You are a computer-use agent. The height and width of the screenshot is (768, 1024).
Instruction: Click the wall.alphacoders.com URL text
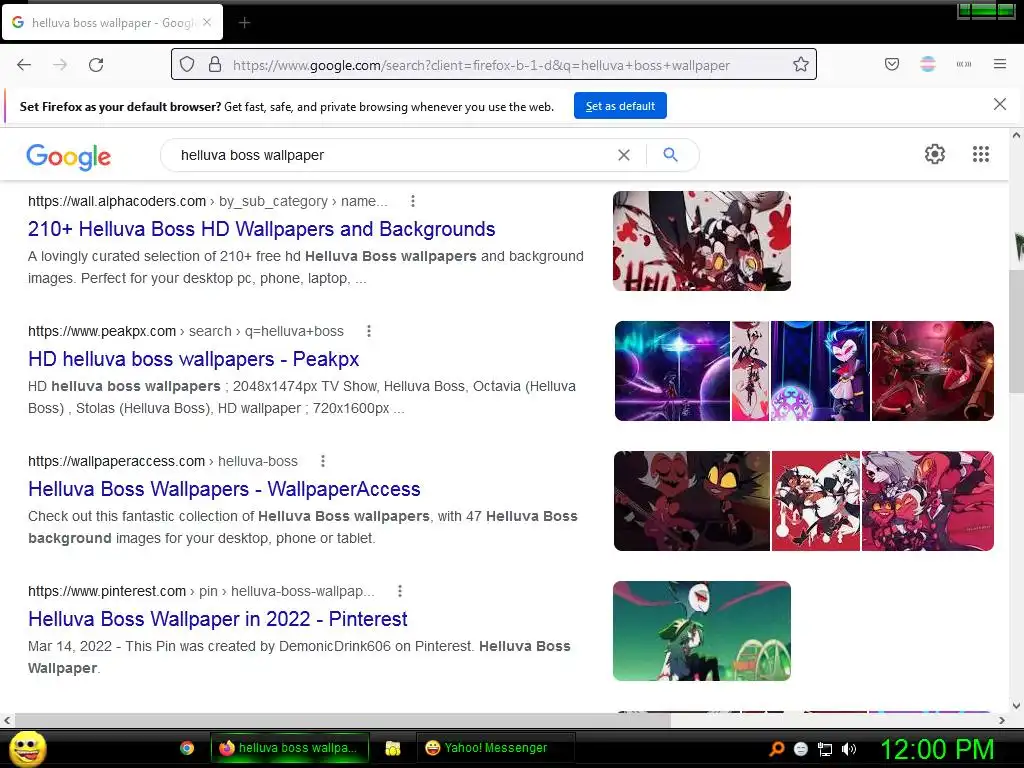tap(117, 201)
